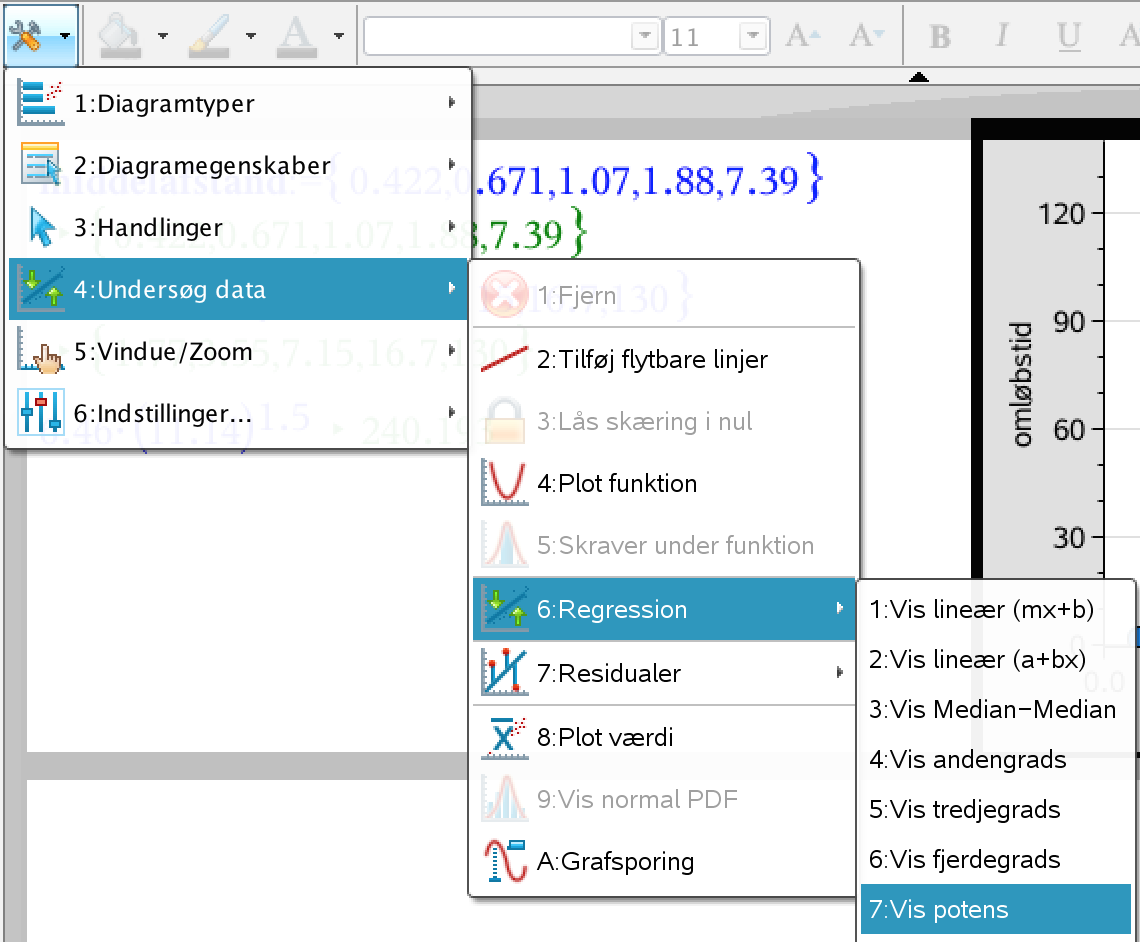Open the 5:Vindue/Zoom menu
Viewport: 1140px width, 942px height.
click(238, 352)
